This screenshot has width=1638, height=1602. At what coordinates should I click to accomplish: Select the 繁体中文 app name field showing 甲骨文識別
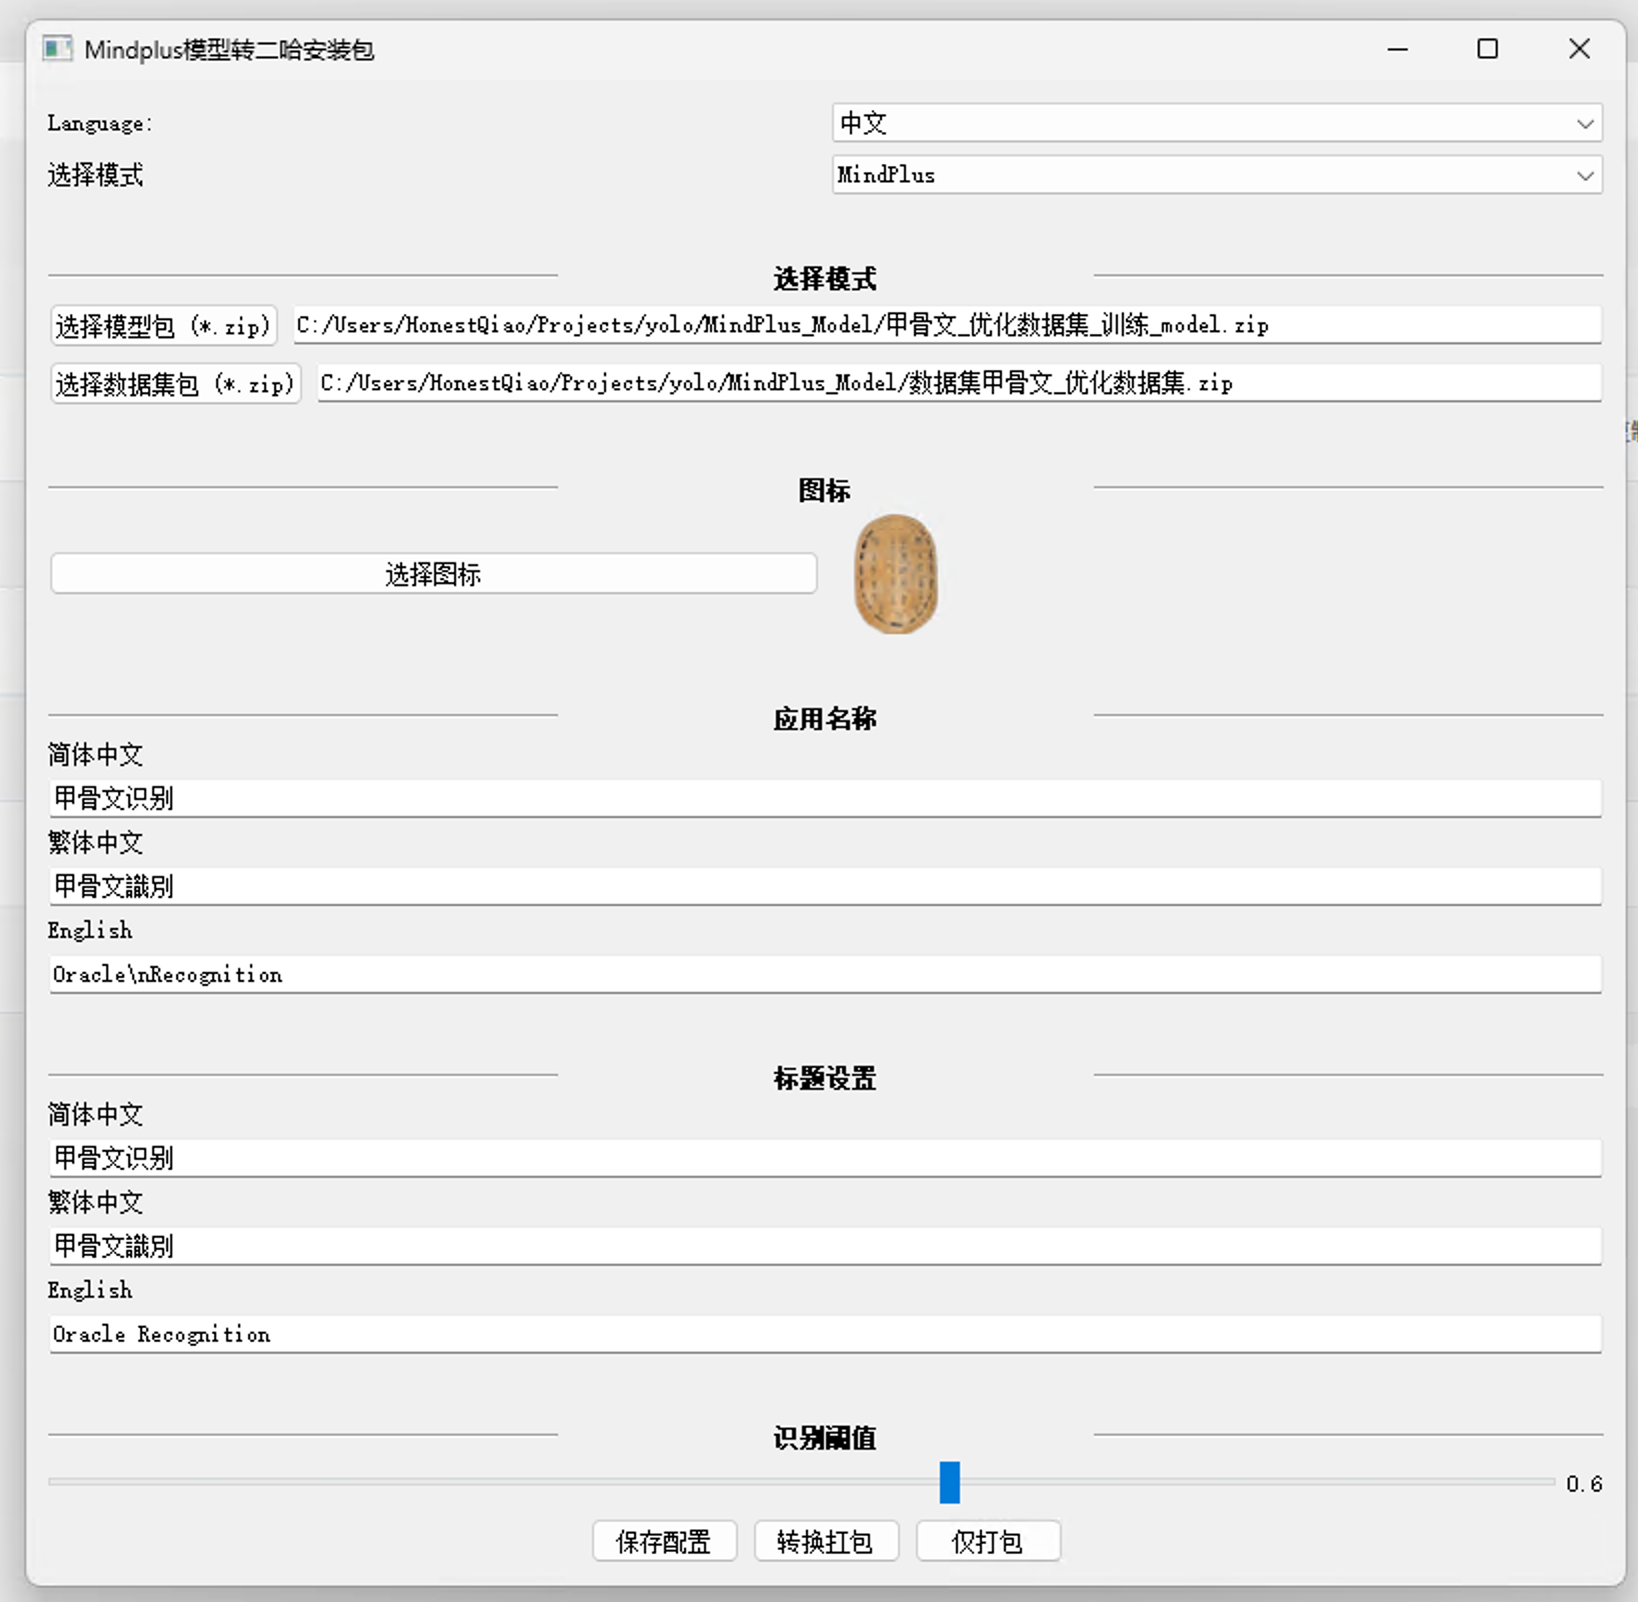(826, 886)
